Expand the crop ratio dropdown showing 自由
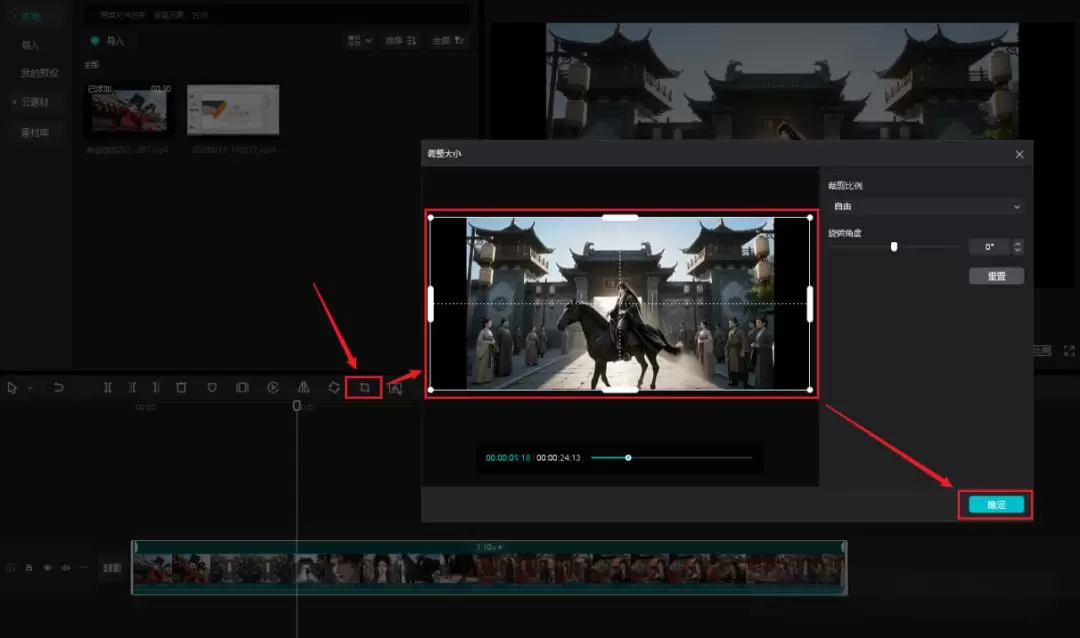 (x=926, y=207)
